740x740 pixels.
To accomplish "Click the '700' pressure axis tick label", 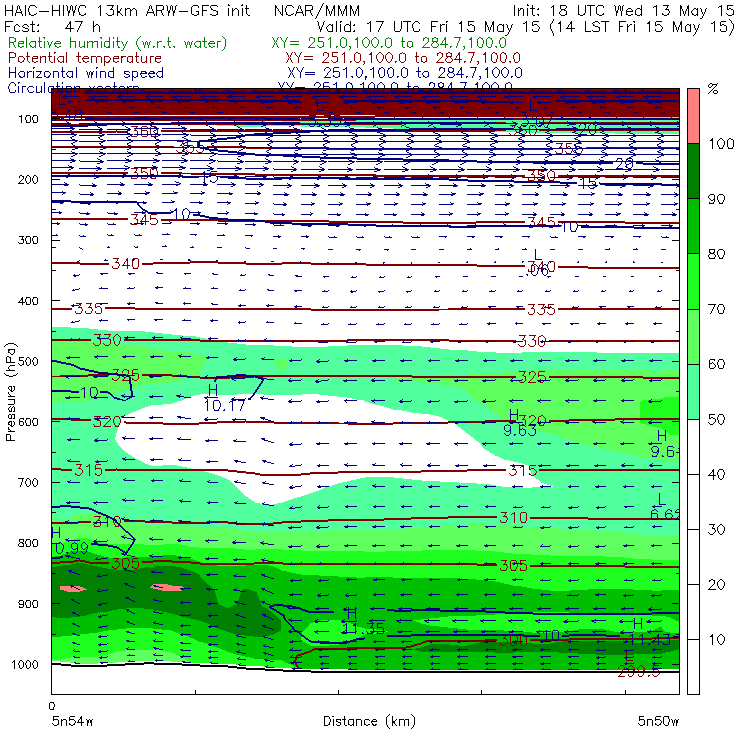I will tap(28, 482).
